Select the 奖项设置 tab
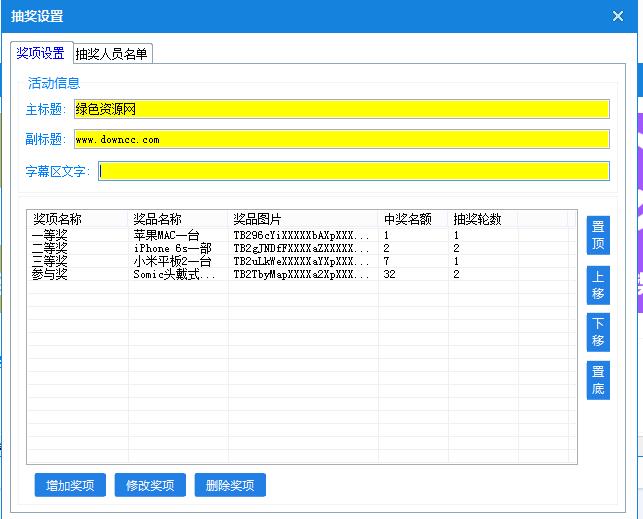 (41, 54)
